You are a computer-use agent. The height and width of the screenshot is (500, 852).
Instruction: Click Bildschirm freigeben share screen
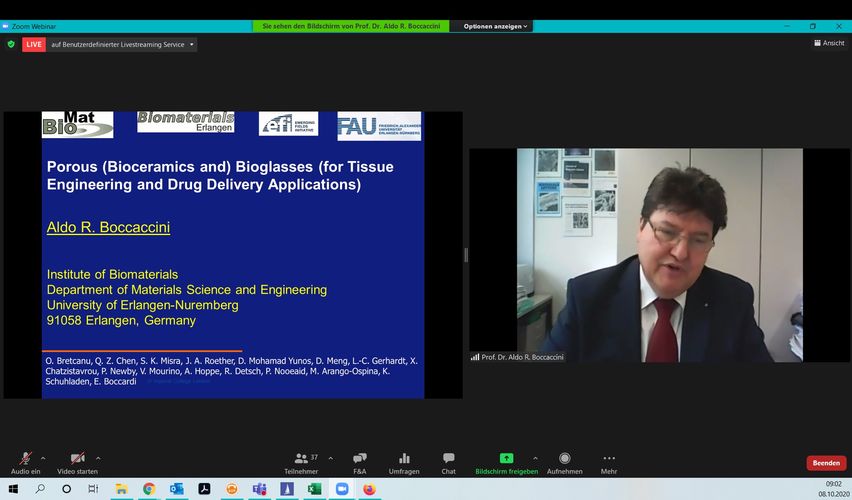click(x=506, y=461)
